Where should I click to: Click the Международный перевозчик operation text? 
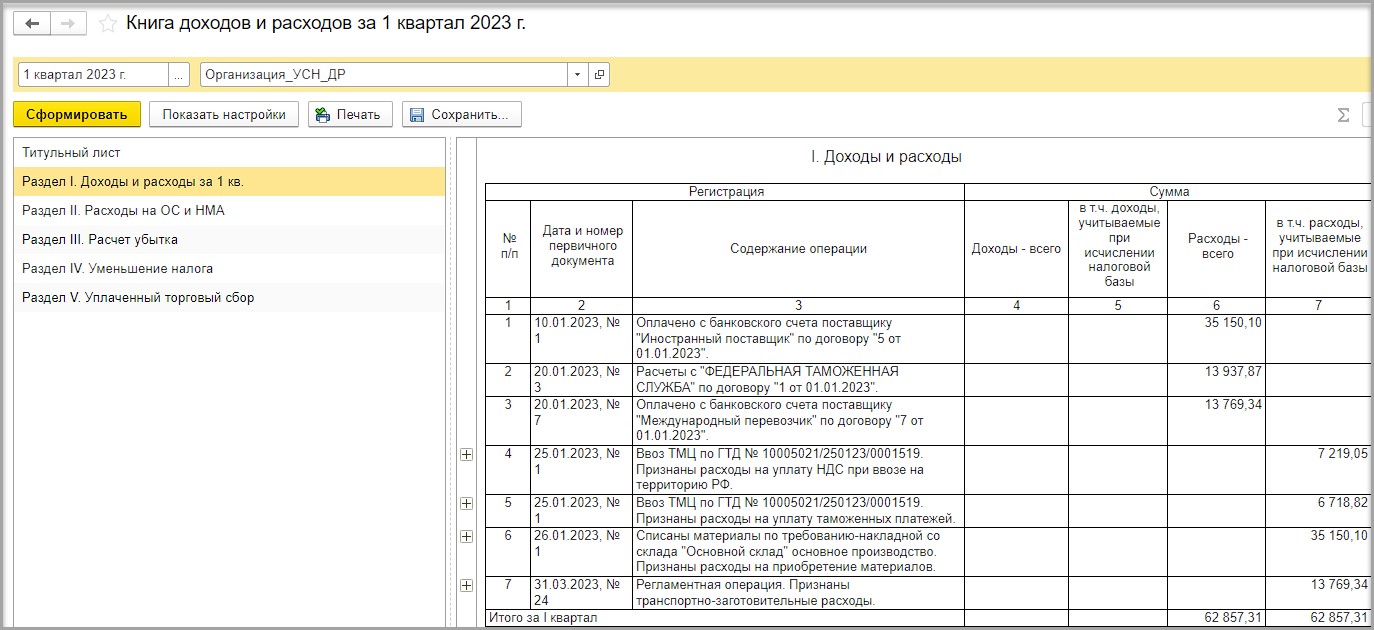[798, 420]
